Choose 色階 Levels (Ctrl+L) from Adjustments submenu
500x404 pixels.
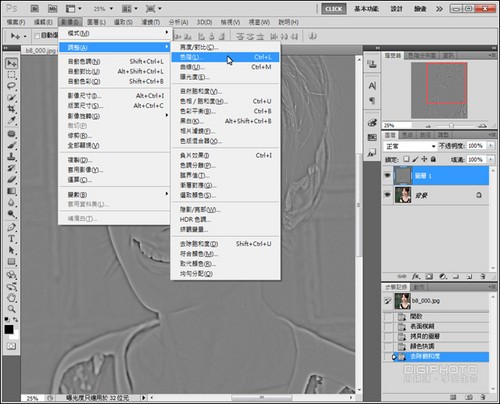coord(225,57)
